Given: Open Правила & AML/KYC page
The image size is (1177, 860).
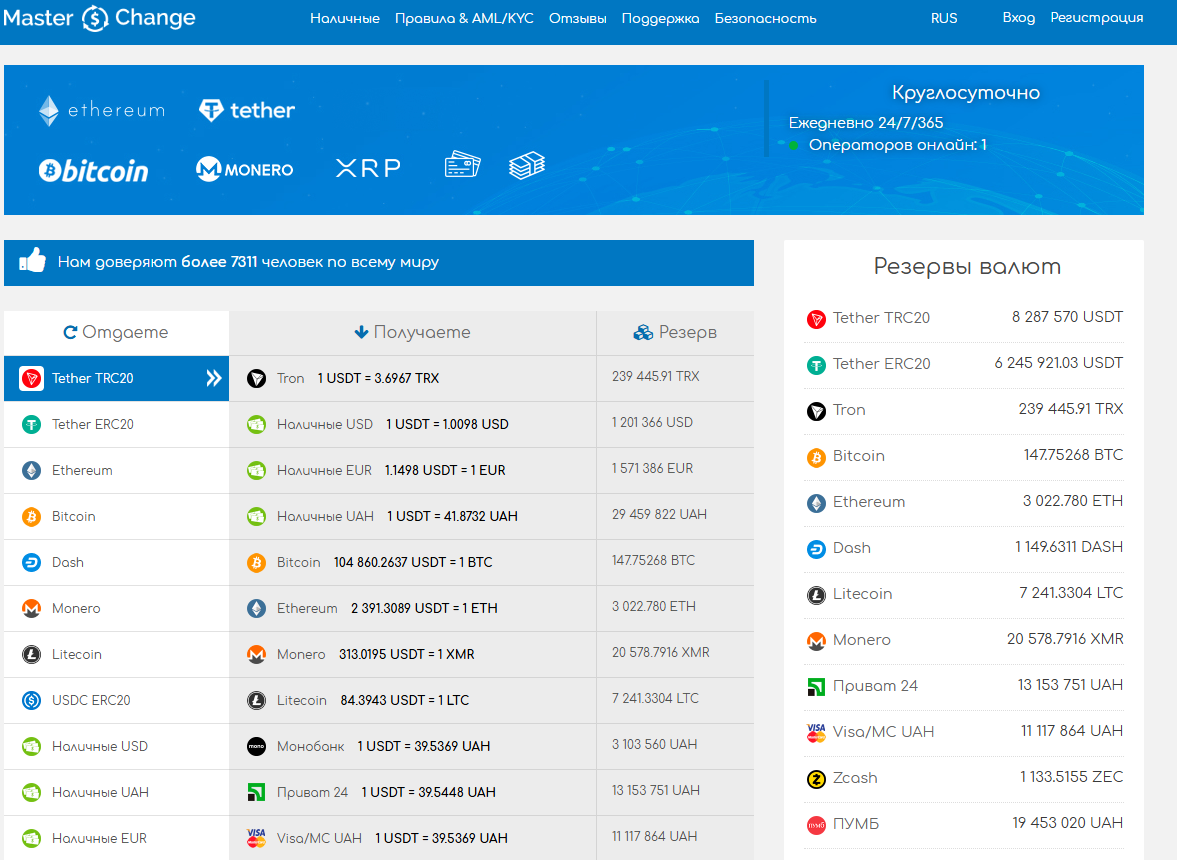Looking at the screenshot, I should (464, 18).
